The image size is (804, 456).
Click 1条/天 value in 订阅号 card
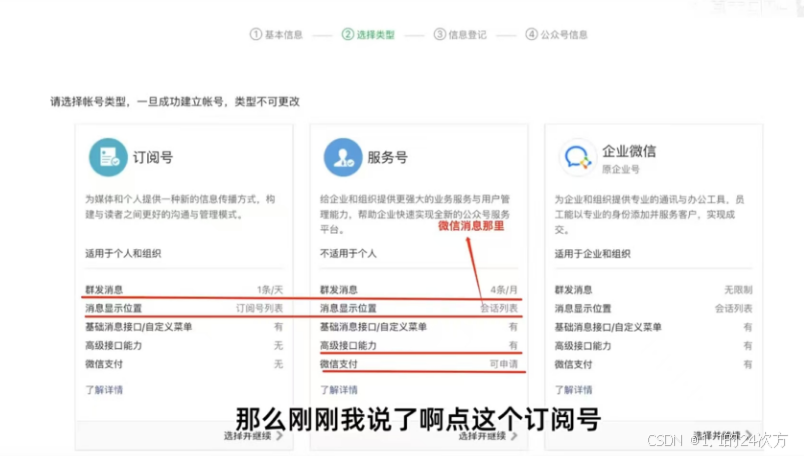pyautogui.click(x=270, y=290)
